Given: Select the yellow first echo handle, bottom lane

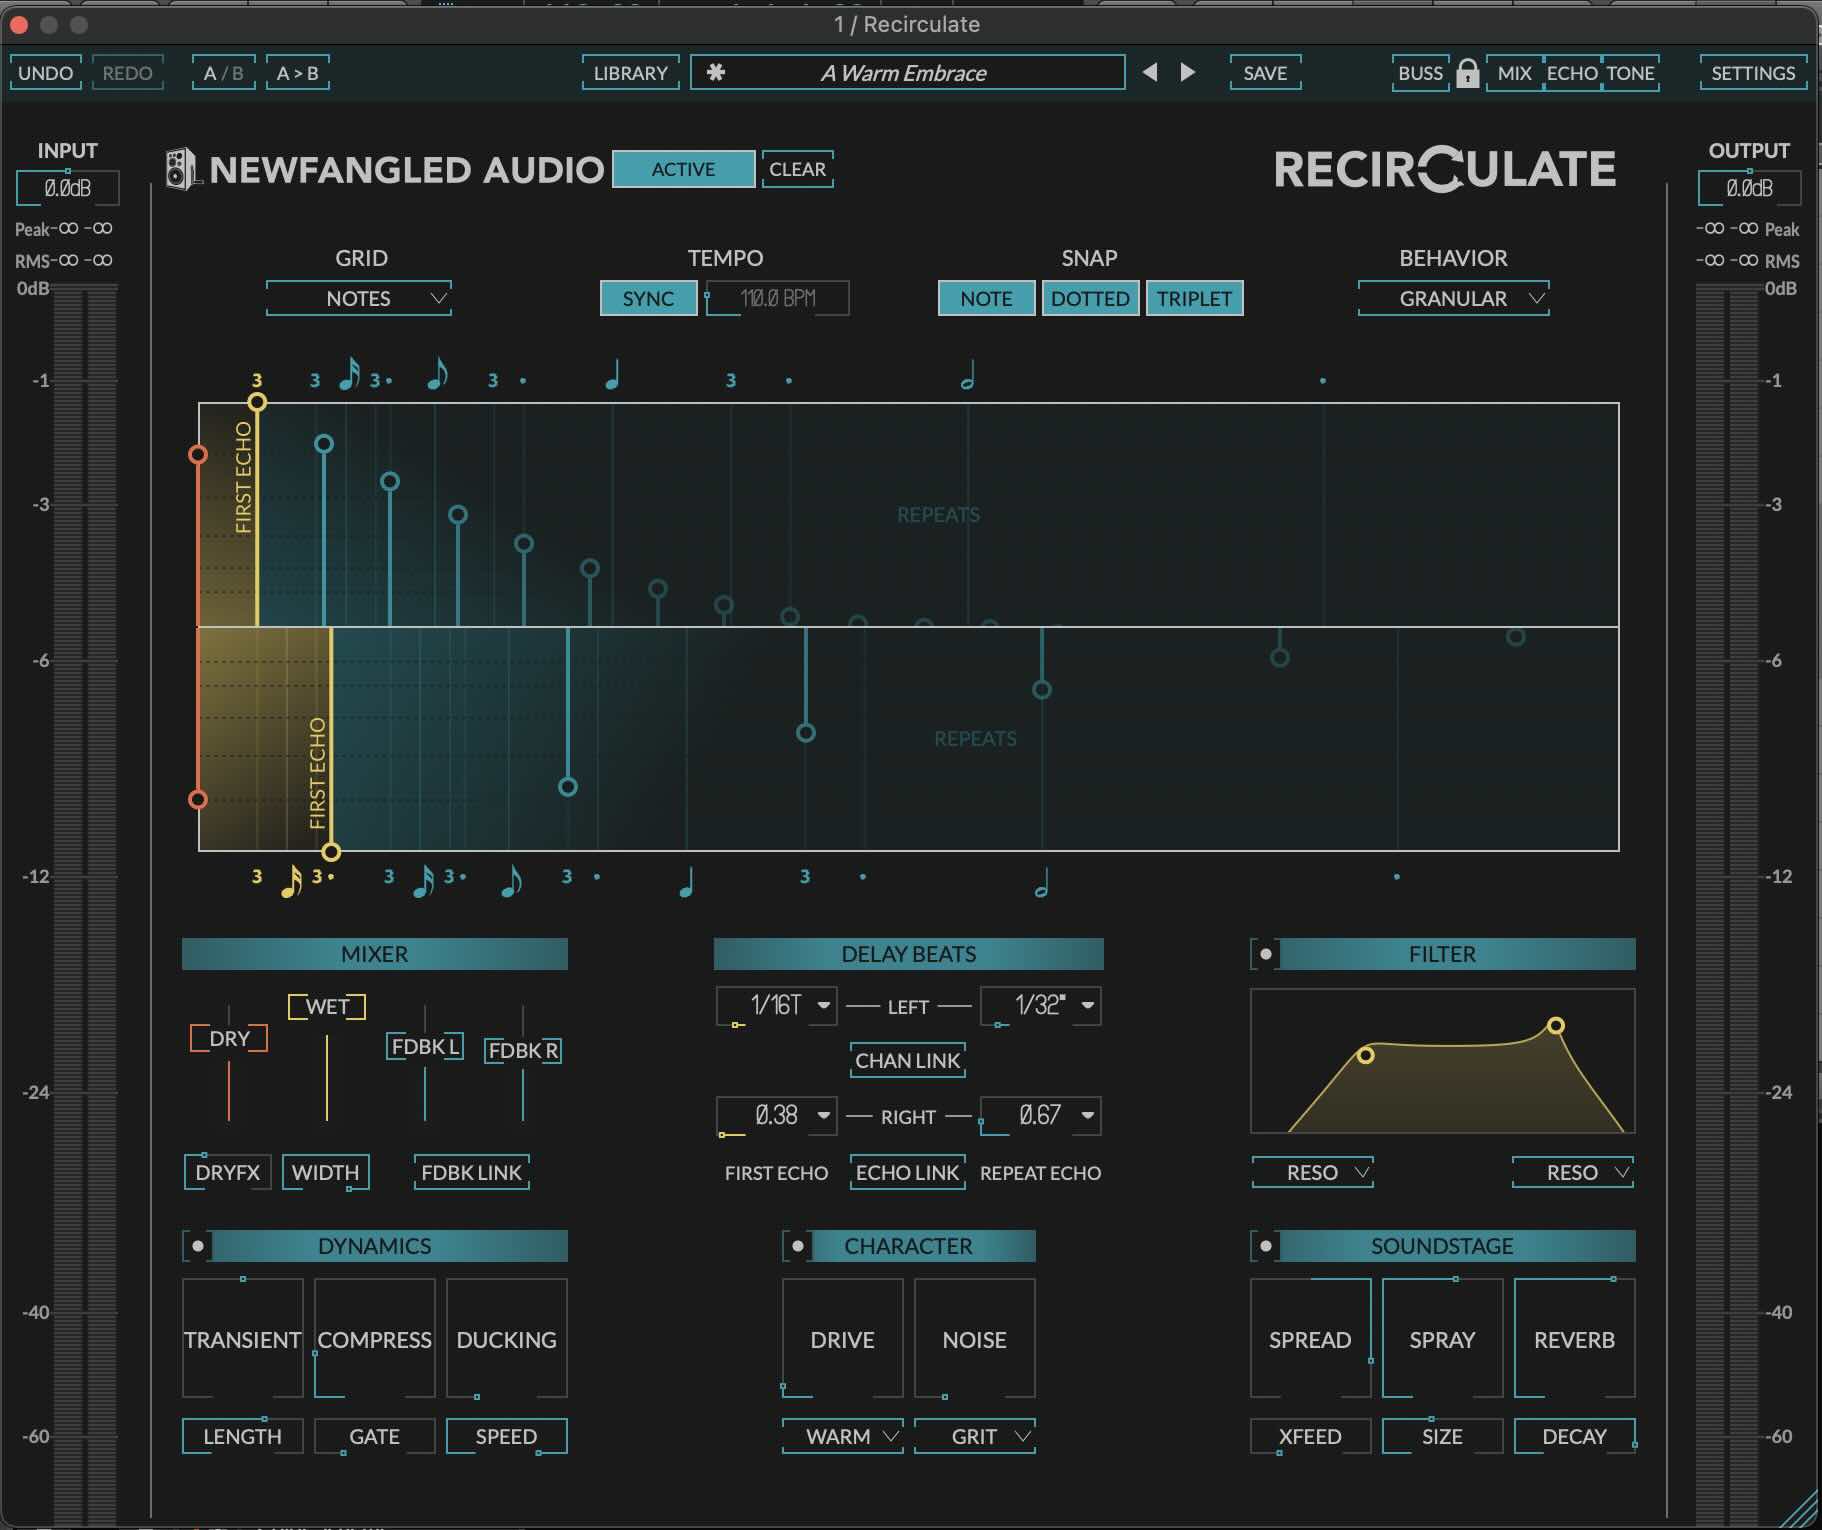Looking at the screenshot, I should point(331,852).
